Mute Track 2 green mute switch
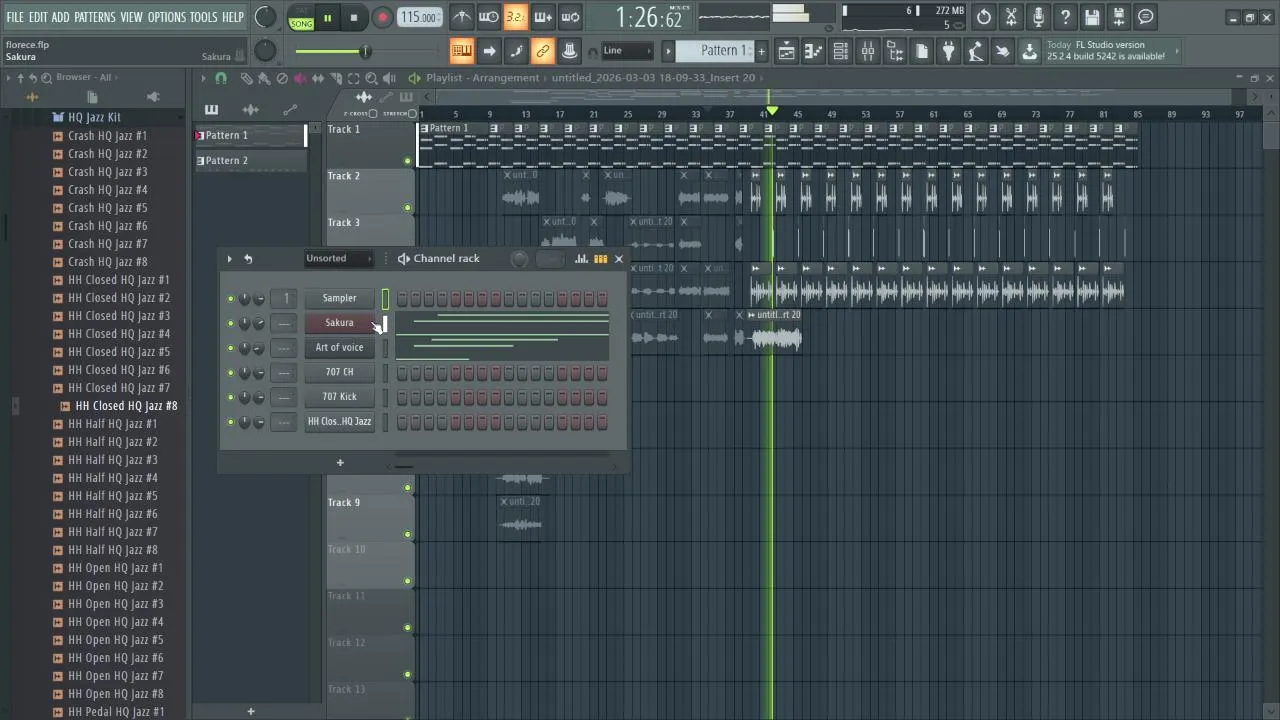Image resolution: width=1280 pixels, height=720 pixels. click(407, 208)
